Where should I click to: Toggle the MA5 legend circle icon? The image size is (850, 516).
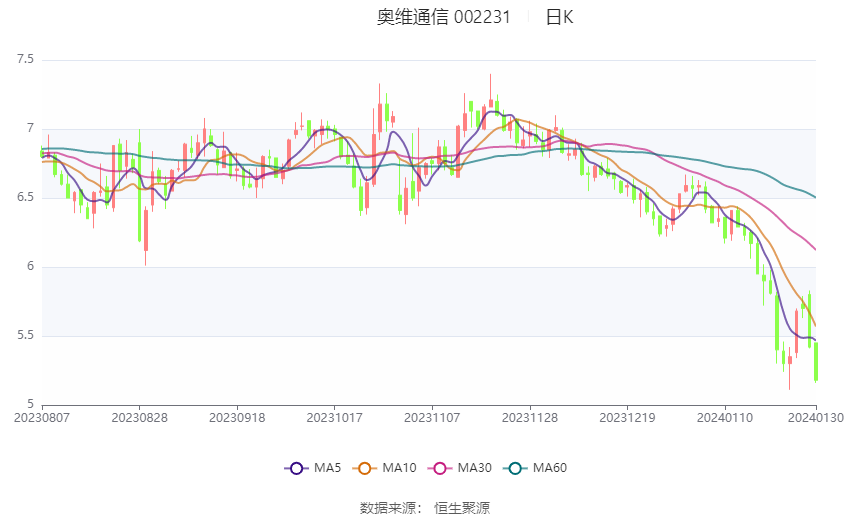tap(296, 468)
